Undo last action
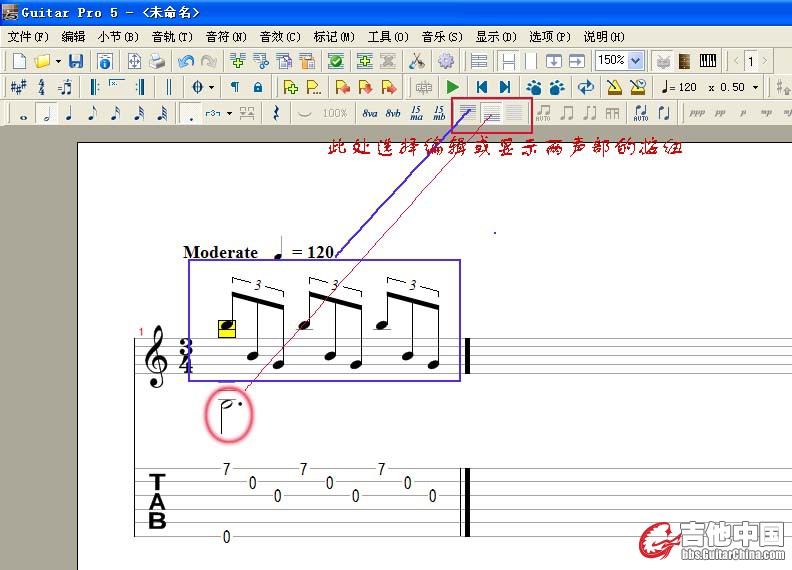This screenshot has width=792, height=570. click(186, 61)
